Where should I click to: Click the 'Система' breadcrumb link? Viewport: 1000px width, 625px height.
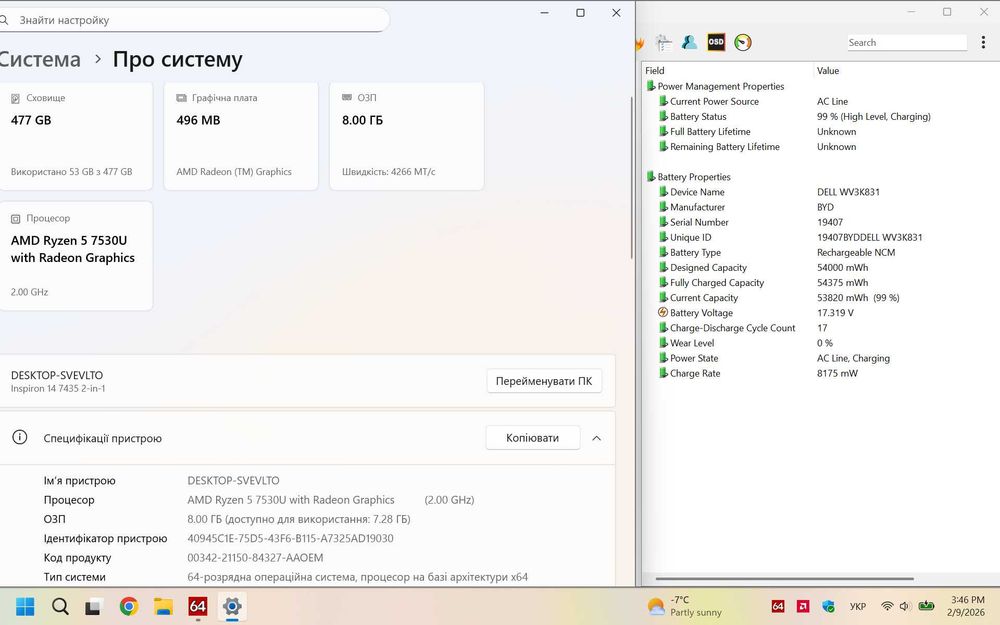point(40,59)
